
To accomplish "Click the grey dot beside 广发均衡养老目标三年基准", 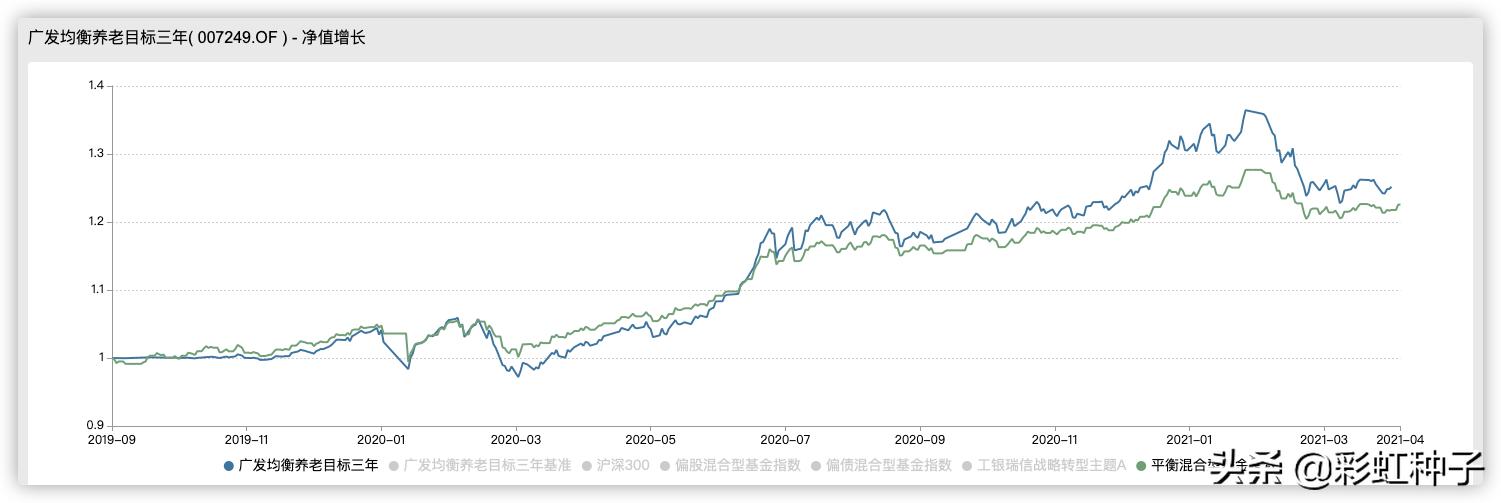I will coord(394,465).
